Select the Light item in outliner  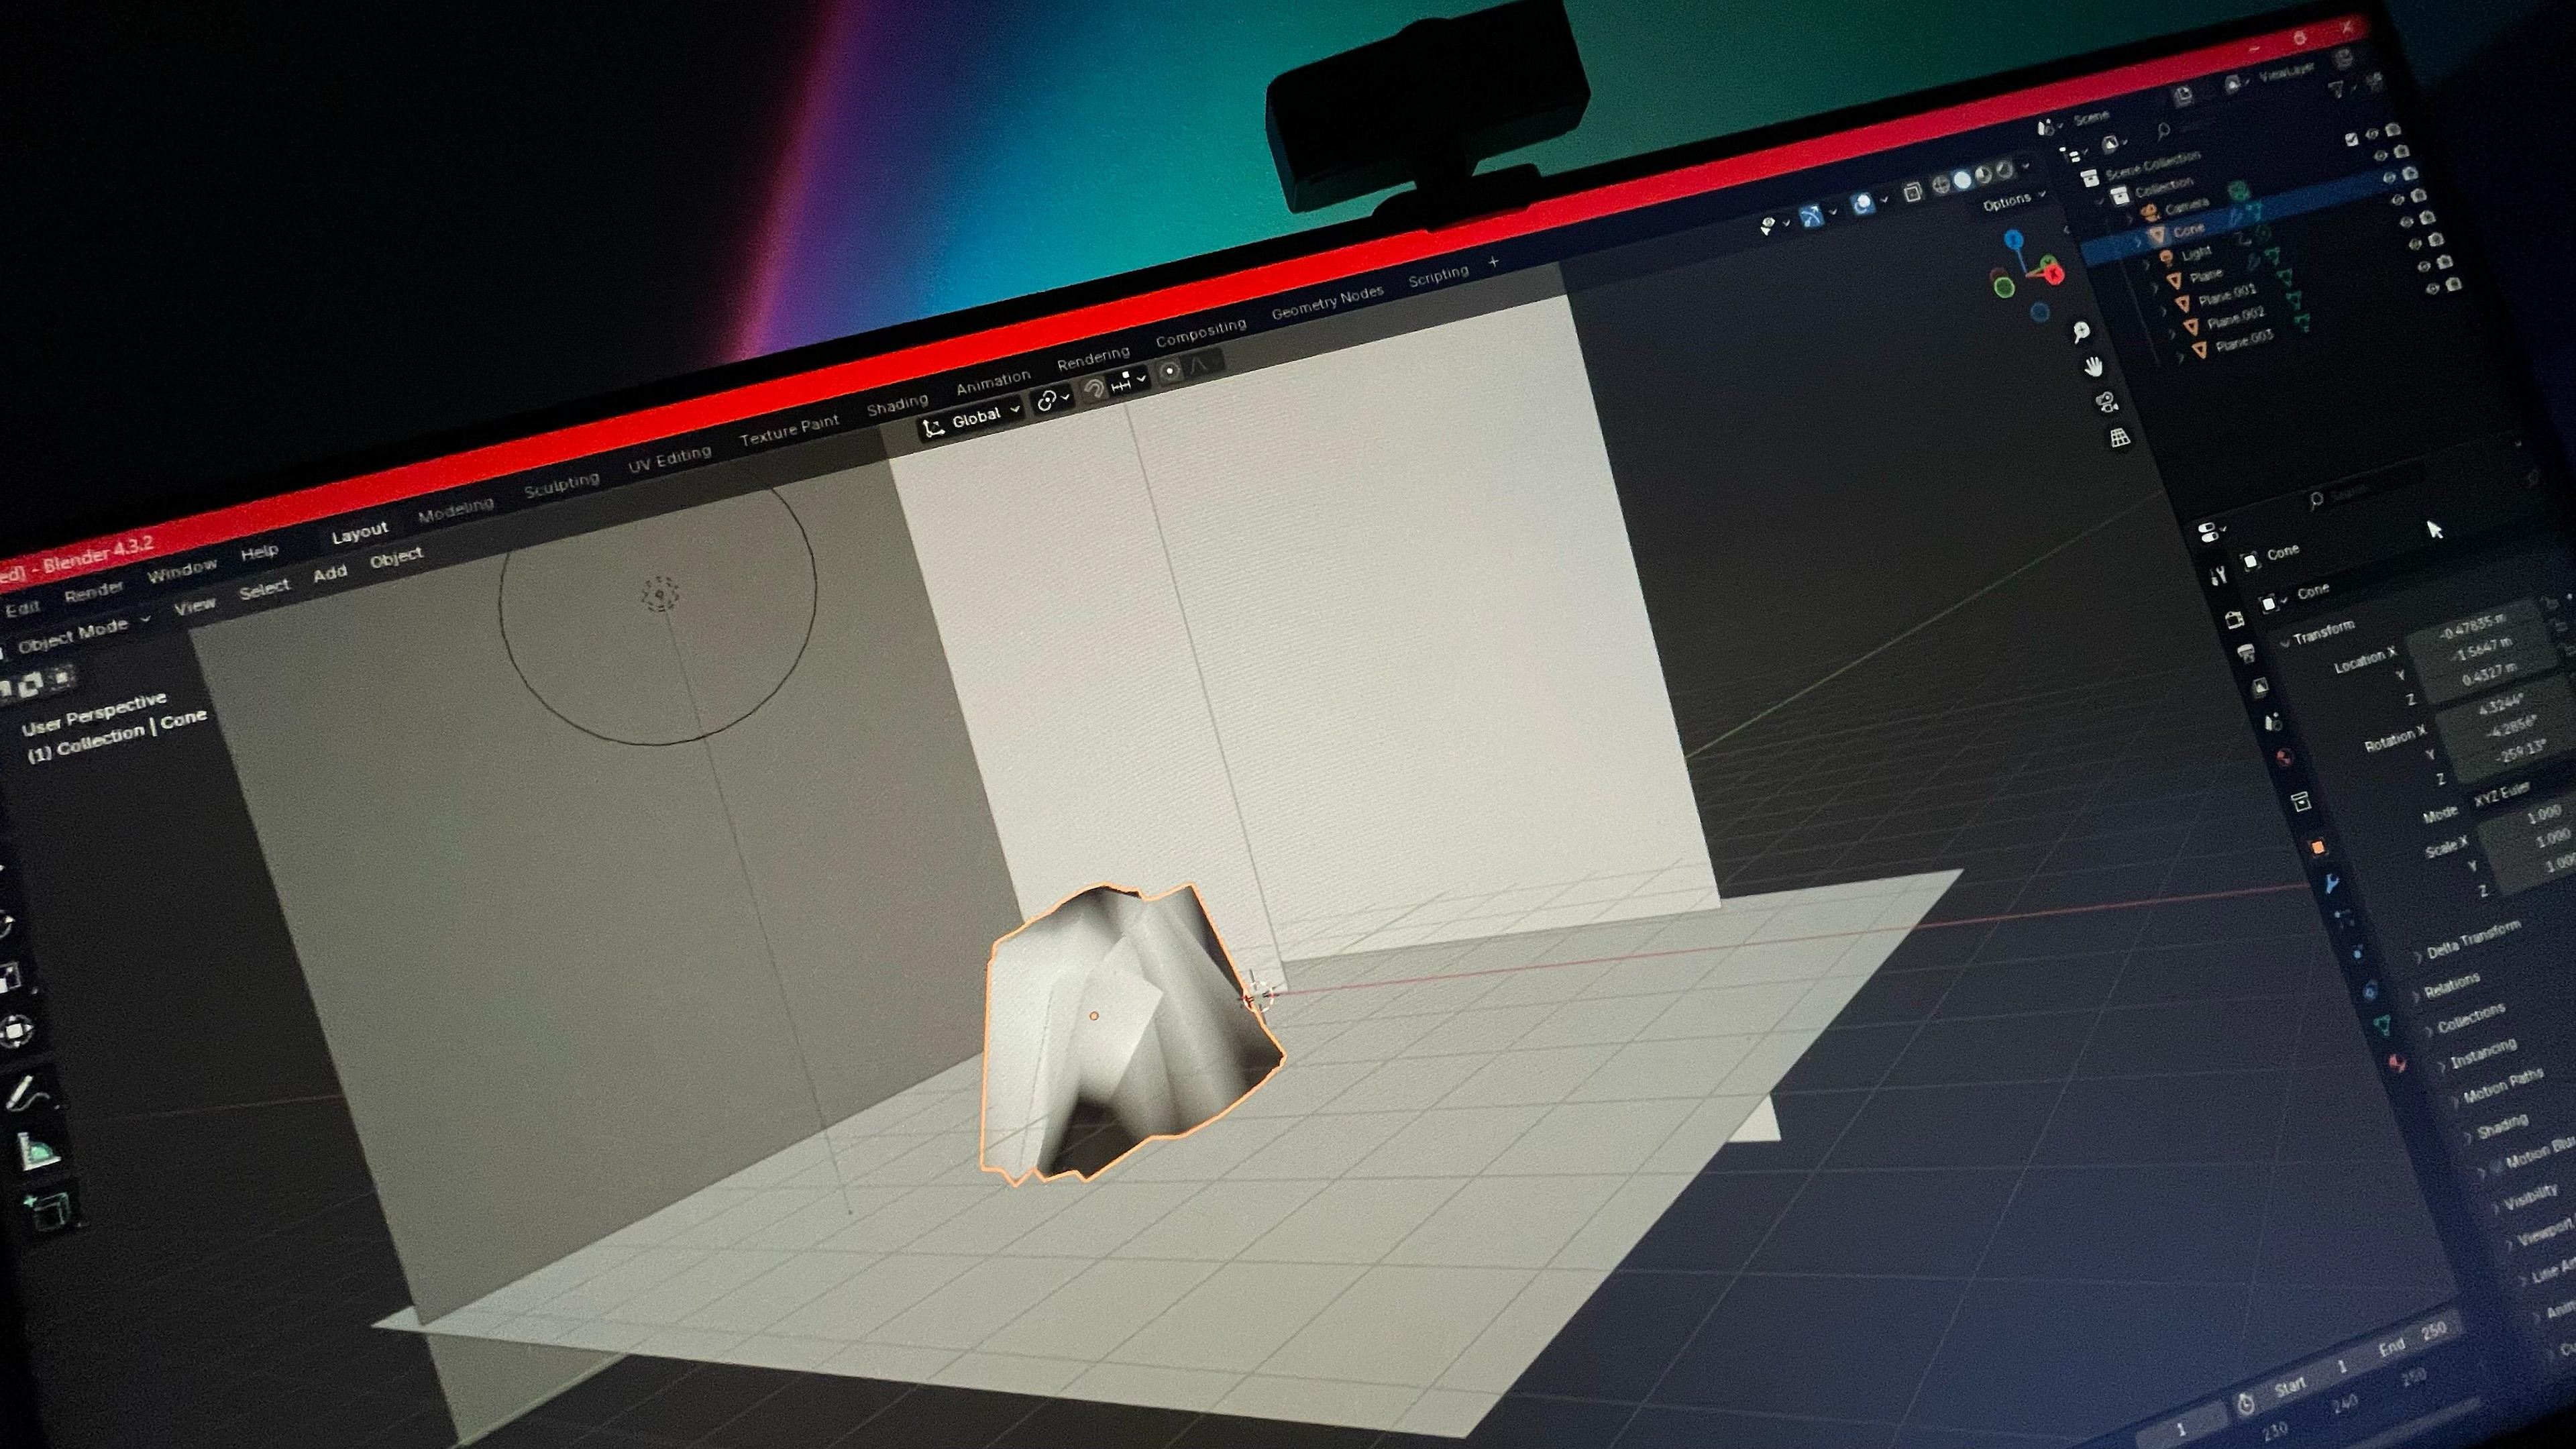(x=2196, y=254)
